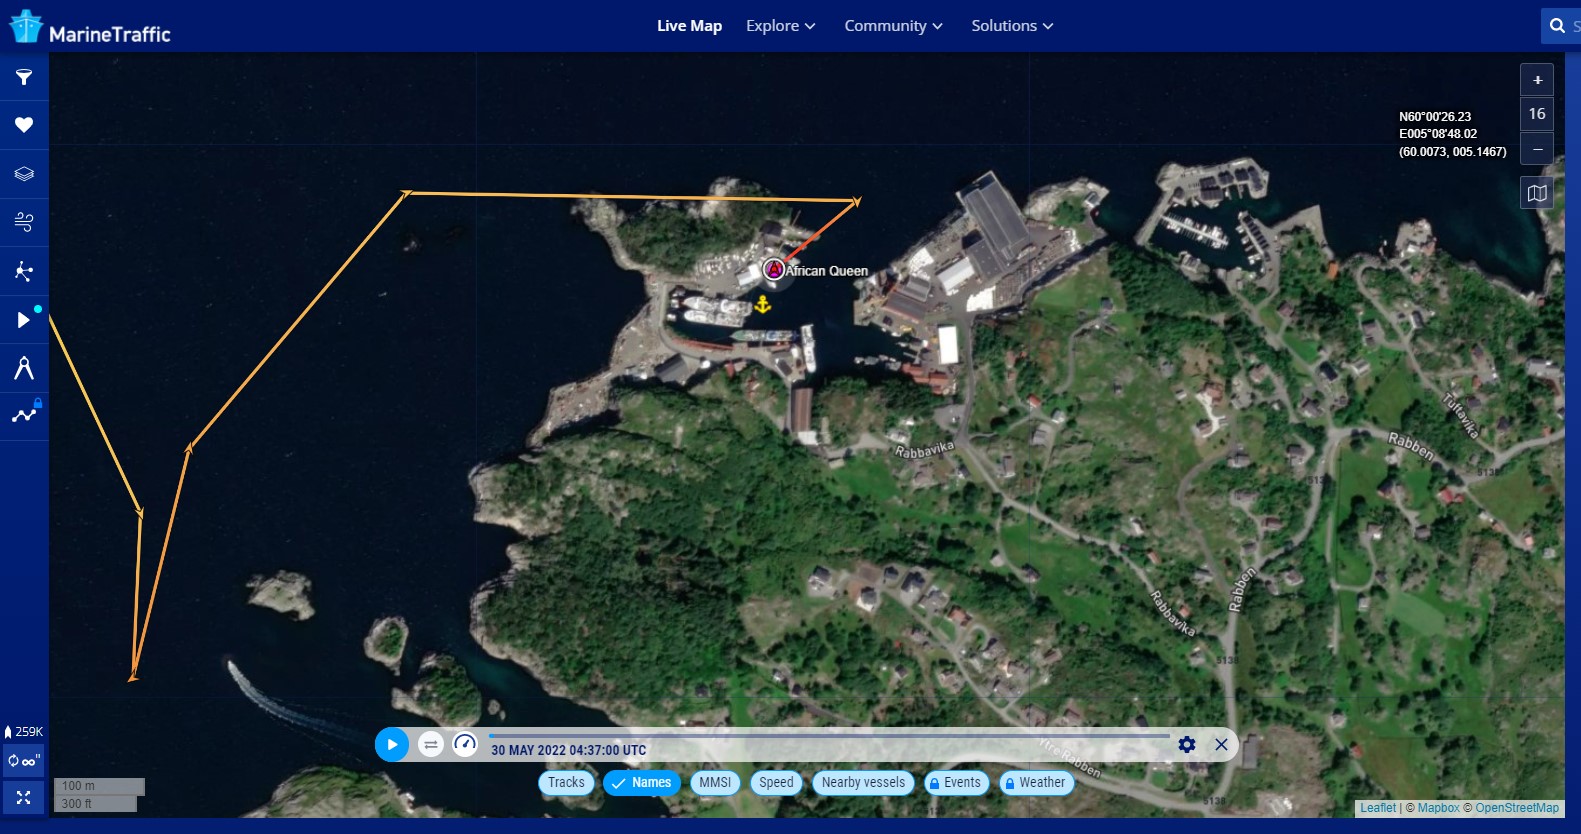
Task: Select the measure distance compass tool
Action: tap(24, 368)
